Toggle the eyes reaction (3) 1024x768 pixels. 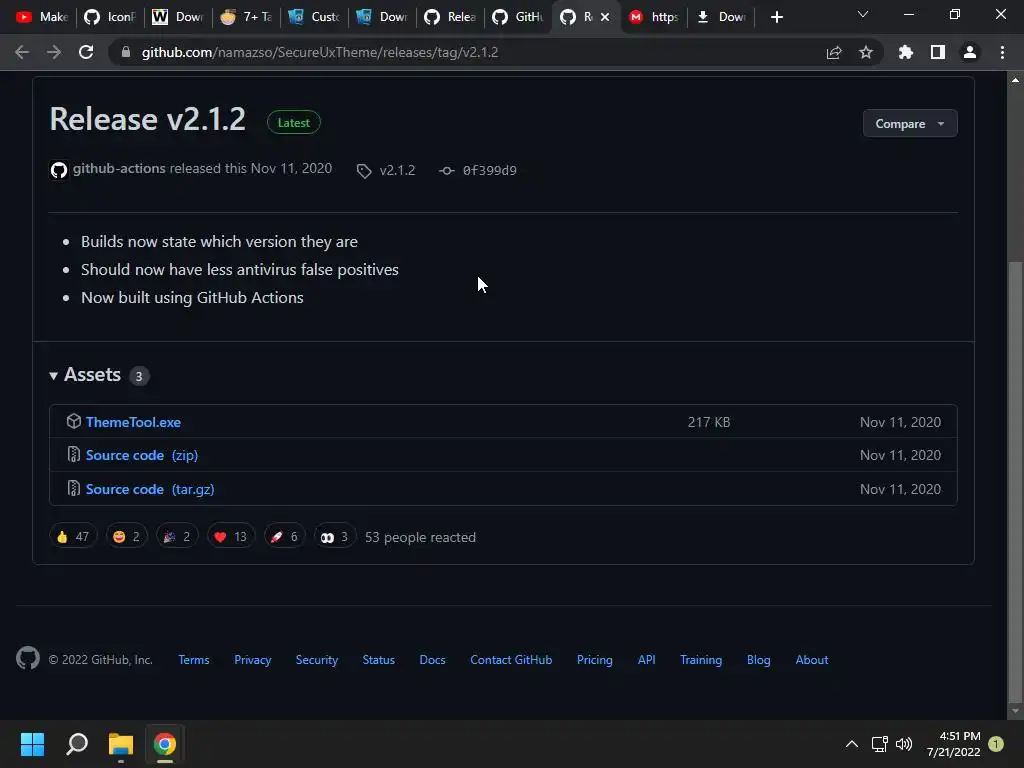tap(334, 536)
